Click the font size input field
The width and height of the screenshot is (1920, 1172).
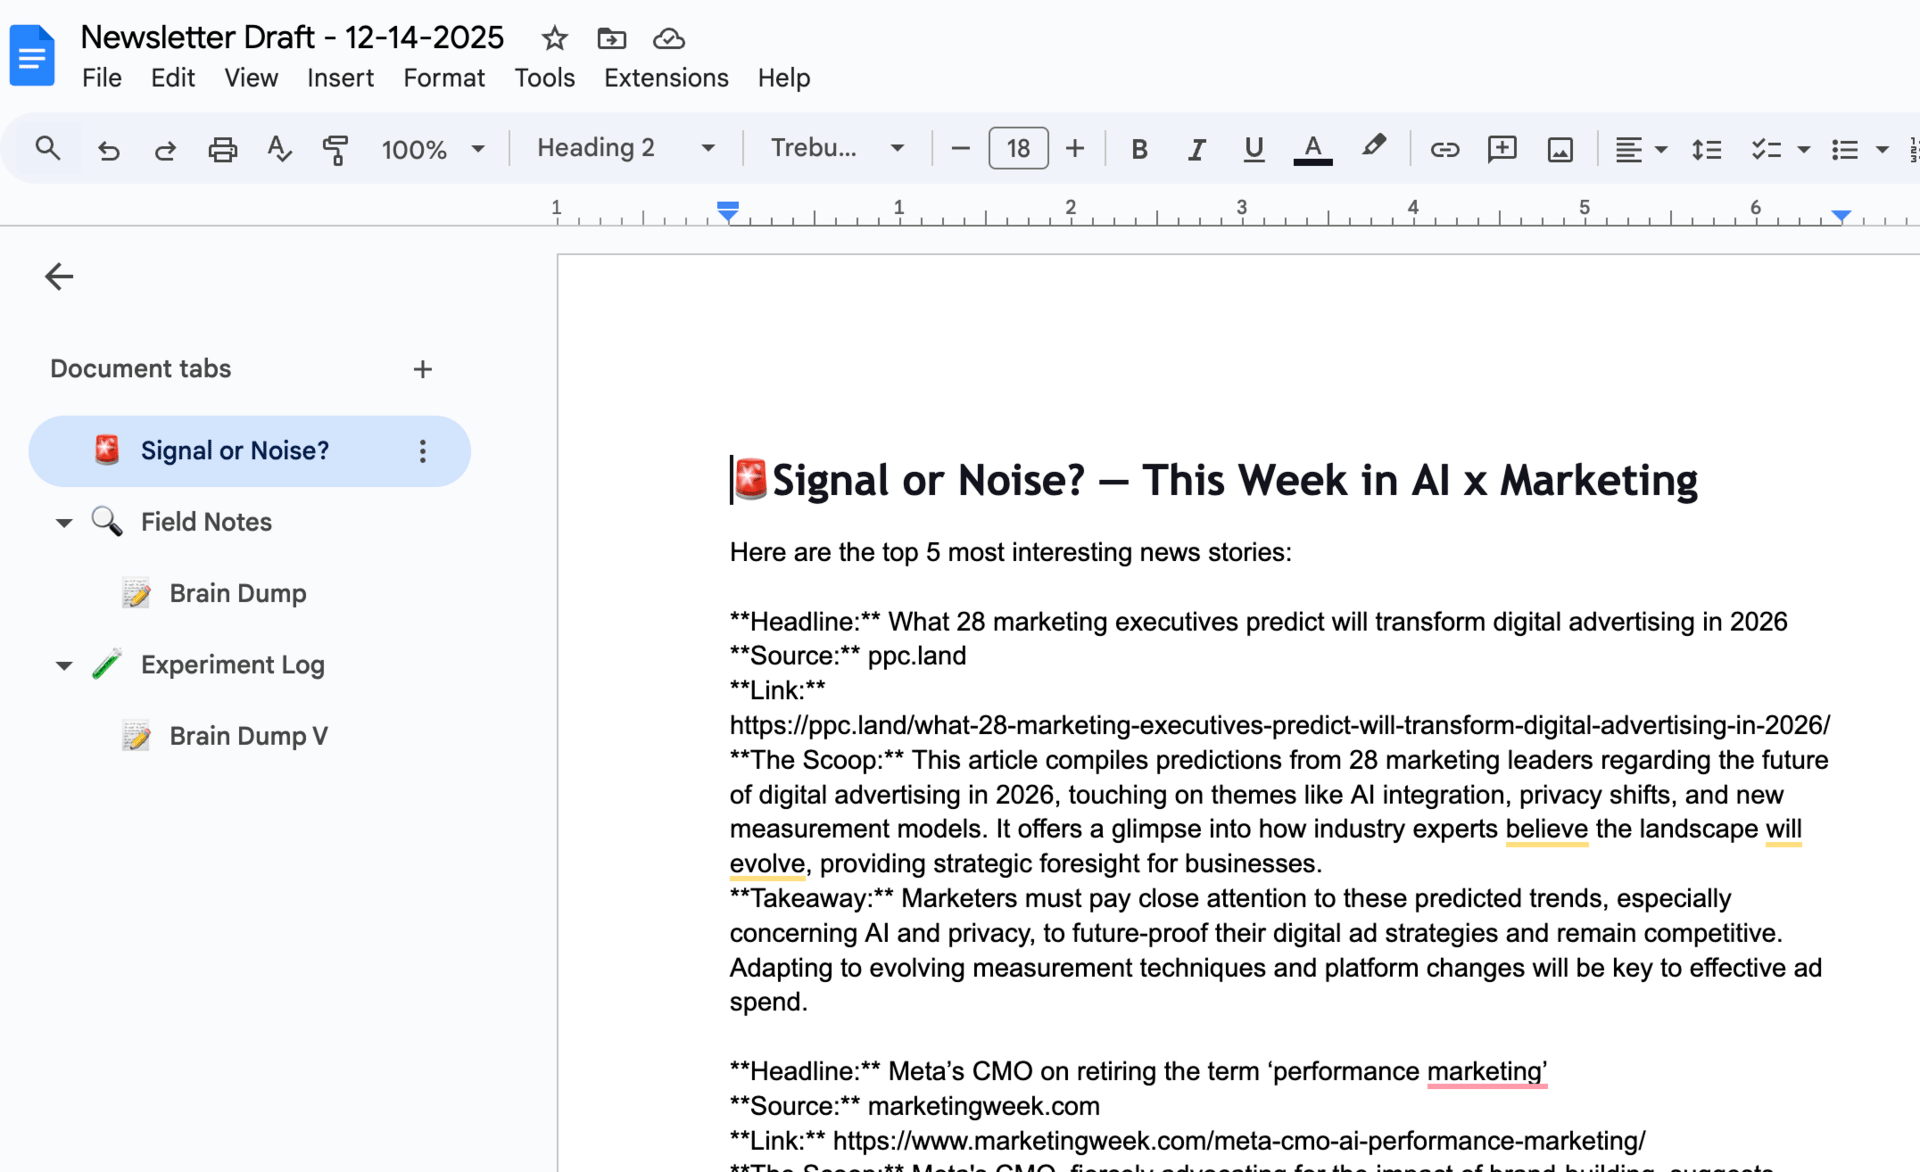pyautogui.click(x=1018, y=148)
